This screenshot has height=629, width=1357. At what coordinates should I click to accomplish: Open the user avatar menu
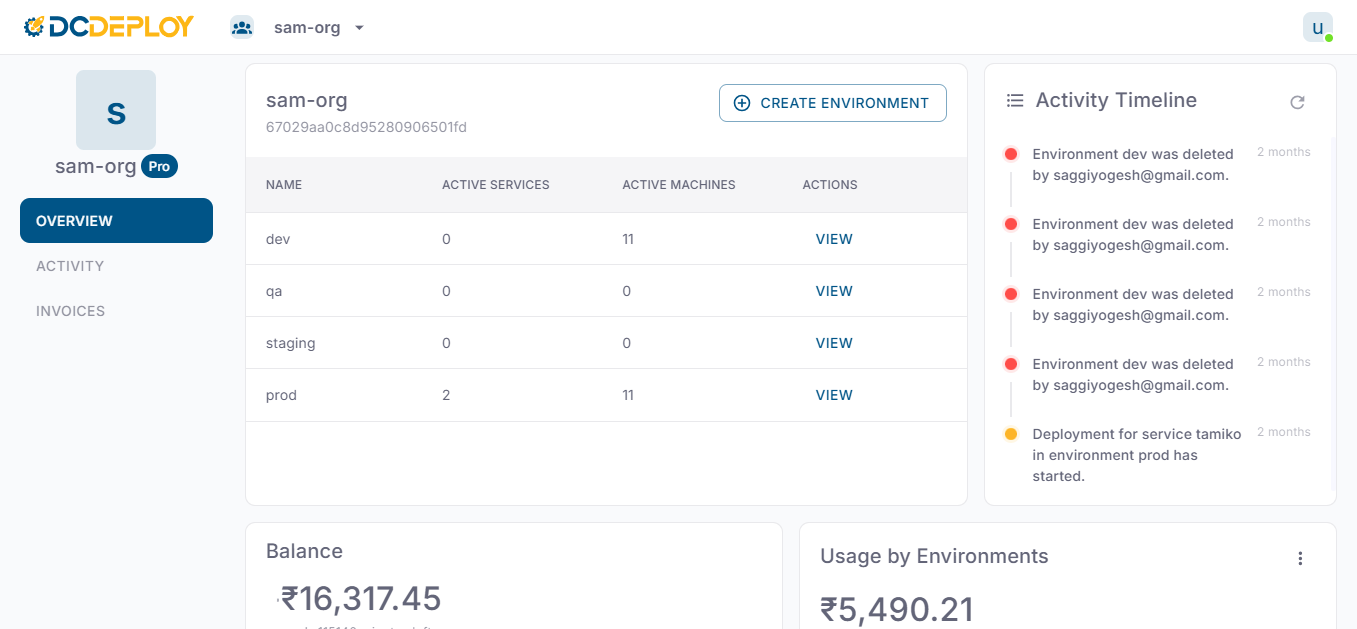pos(1318,27)
